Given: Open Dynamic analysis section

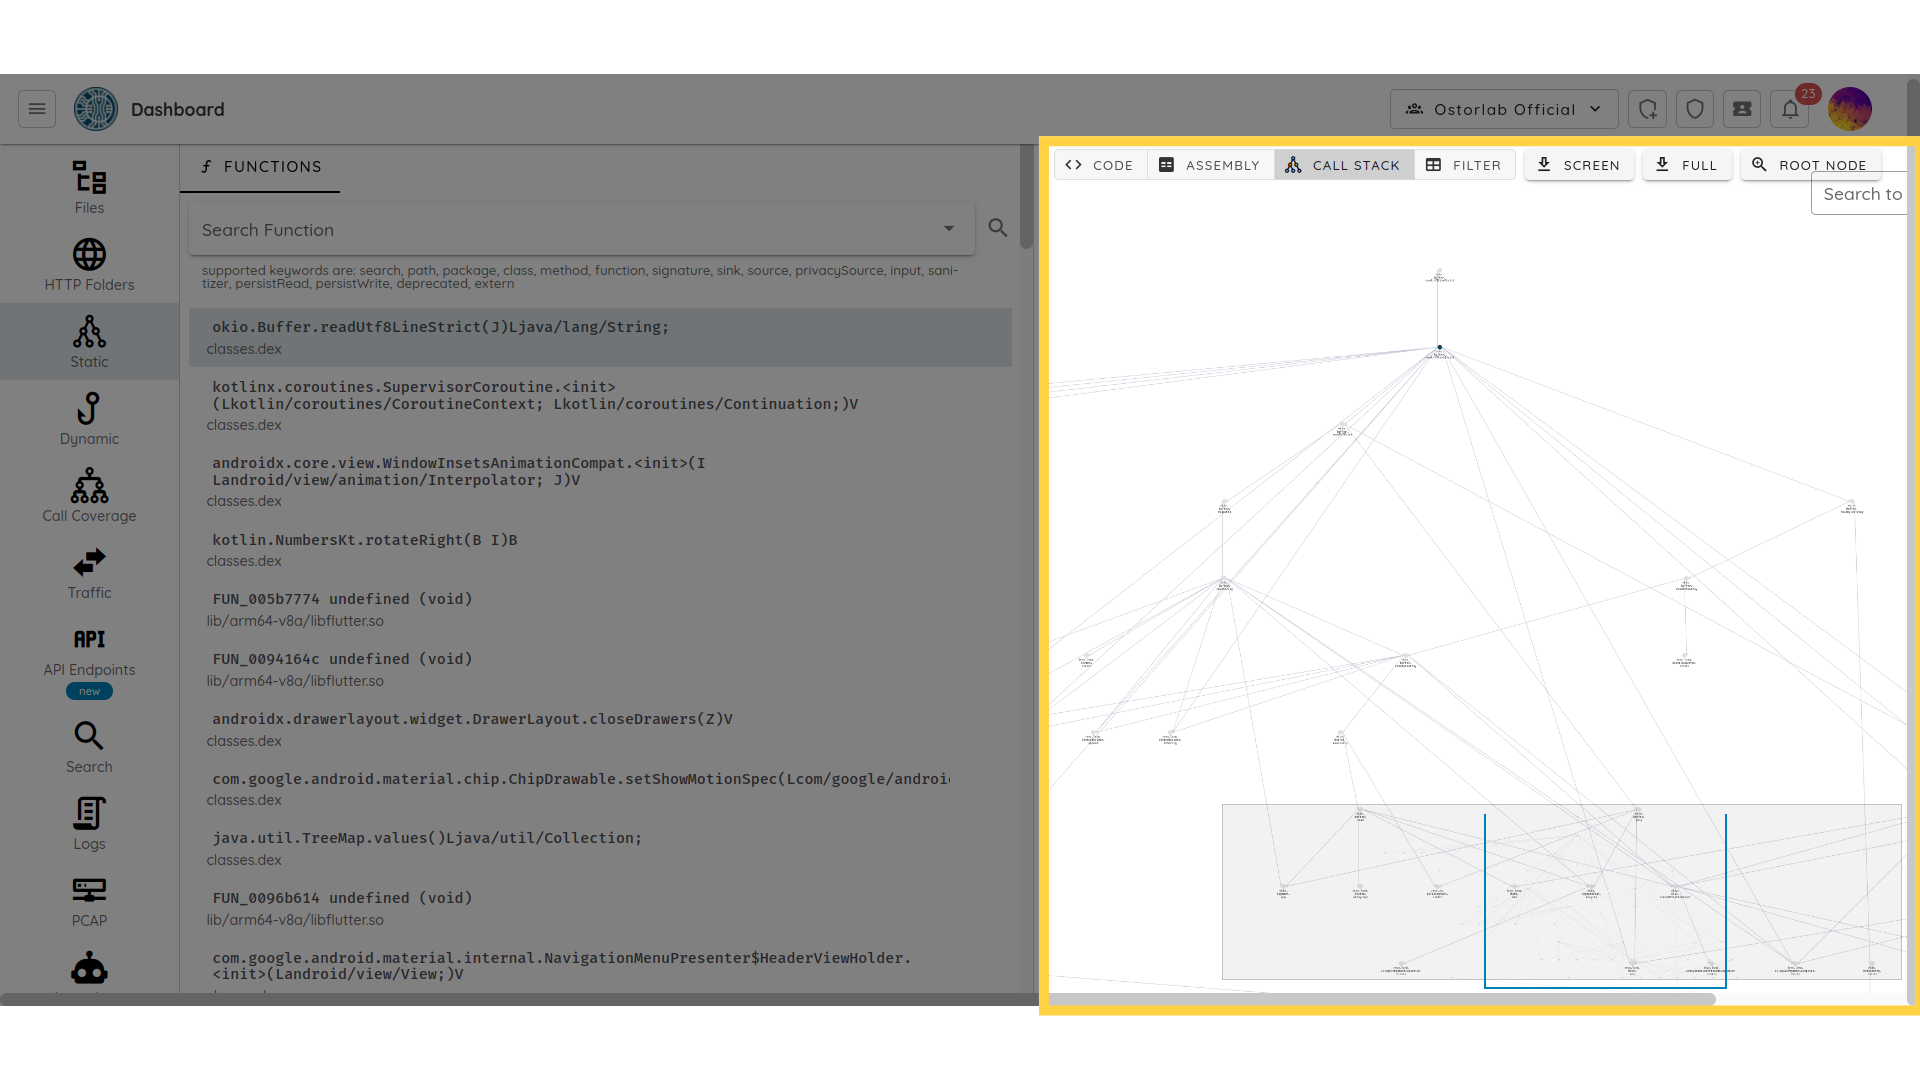Looking at the screenshot, I should (89, 419).
